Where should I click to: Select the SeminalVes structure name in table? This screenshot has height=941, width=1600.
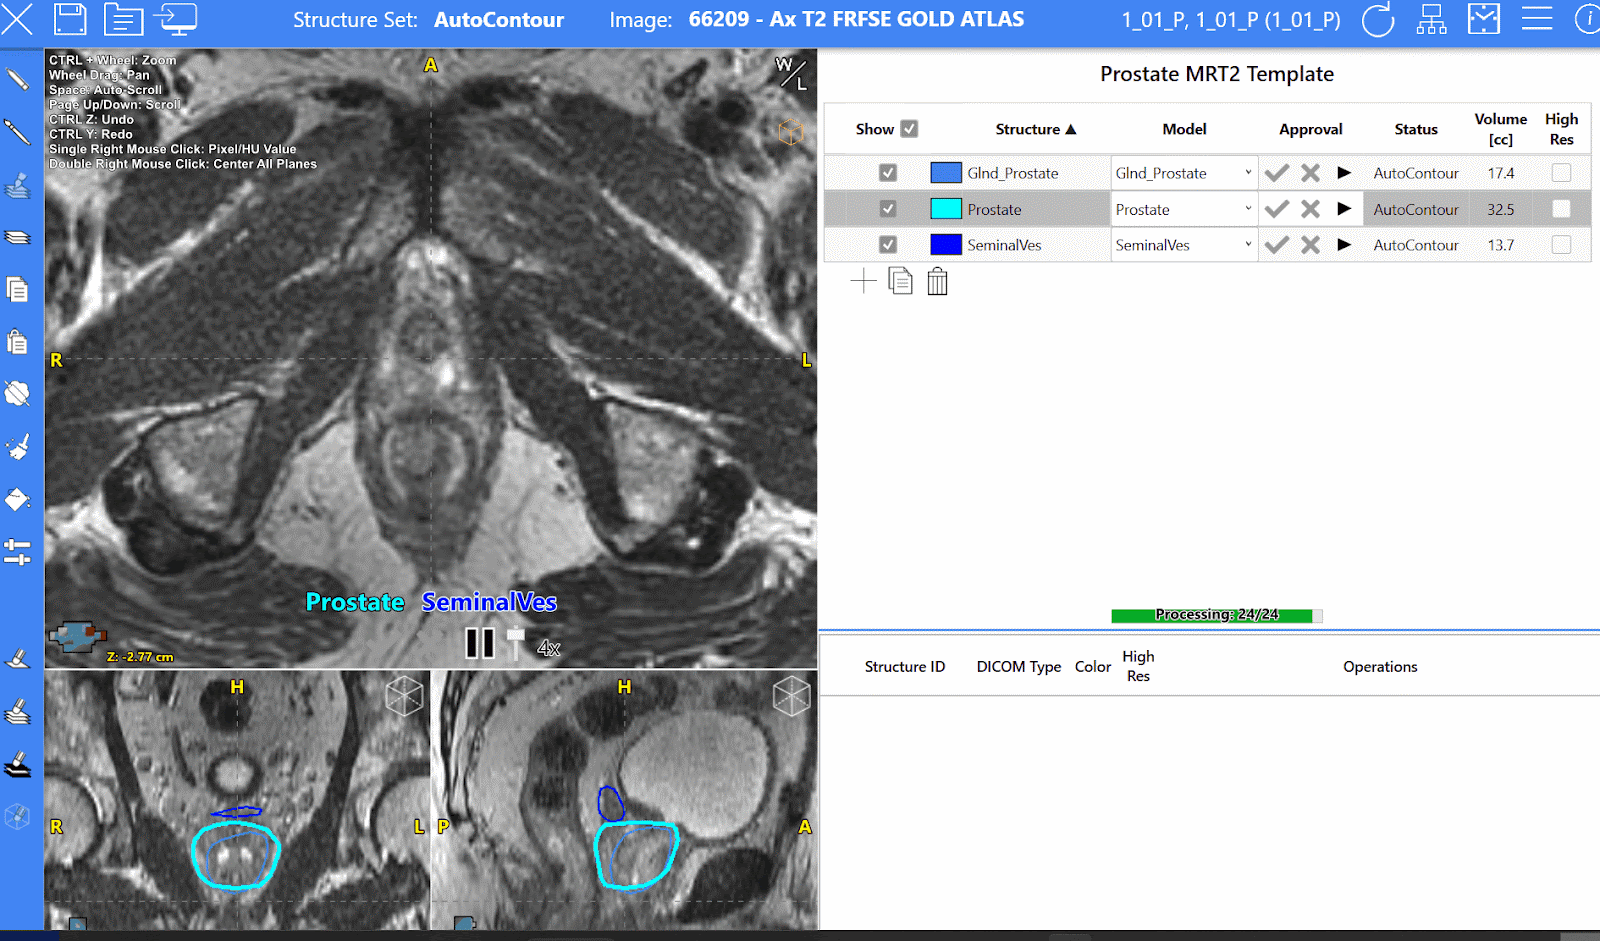1004,245
